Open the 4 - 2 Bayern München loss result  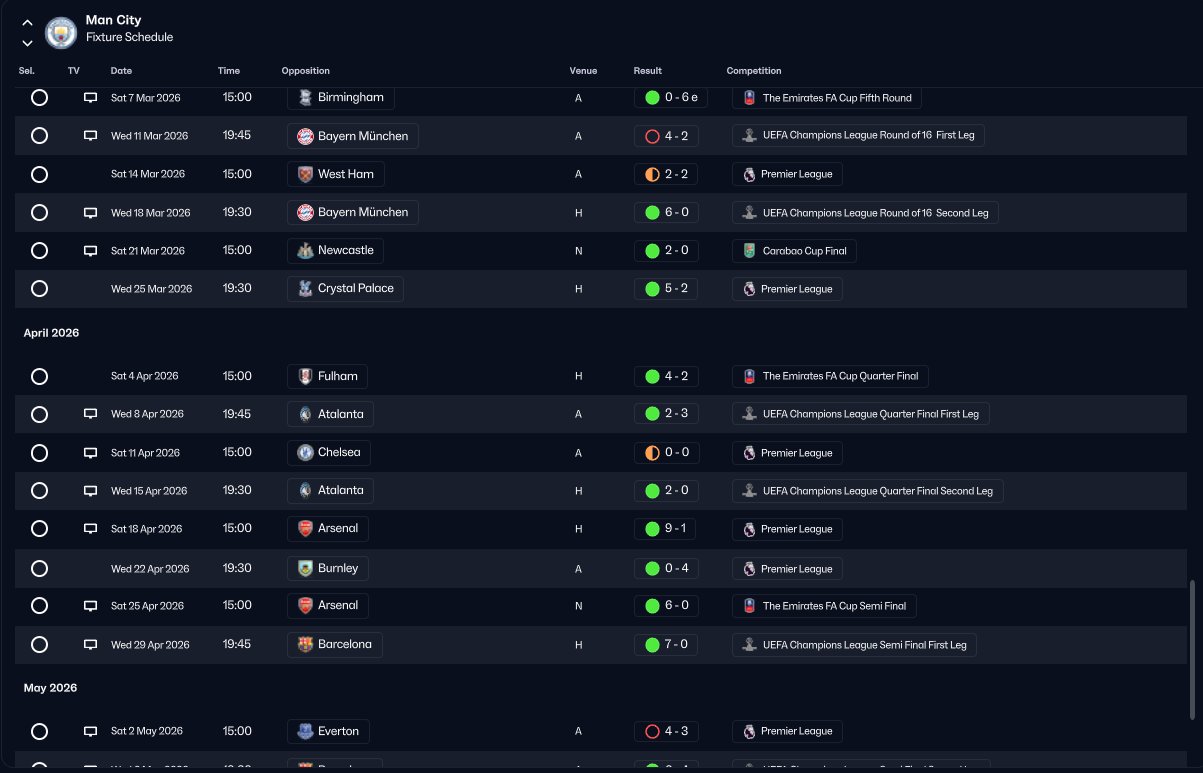pos(666,136)
